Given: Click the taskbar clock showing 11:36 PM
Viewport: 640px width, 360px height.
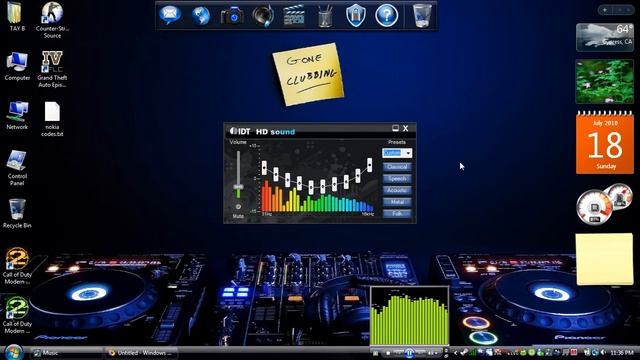Looking at the screenshot, I should point(622,353).
